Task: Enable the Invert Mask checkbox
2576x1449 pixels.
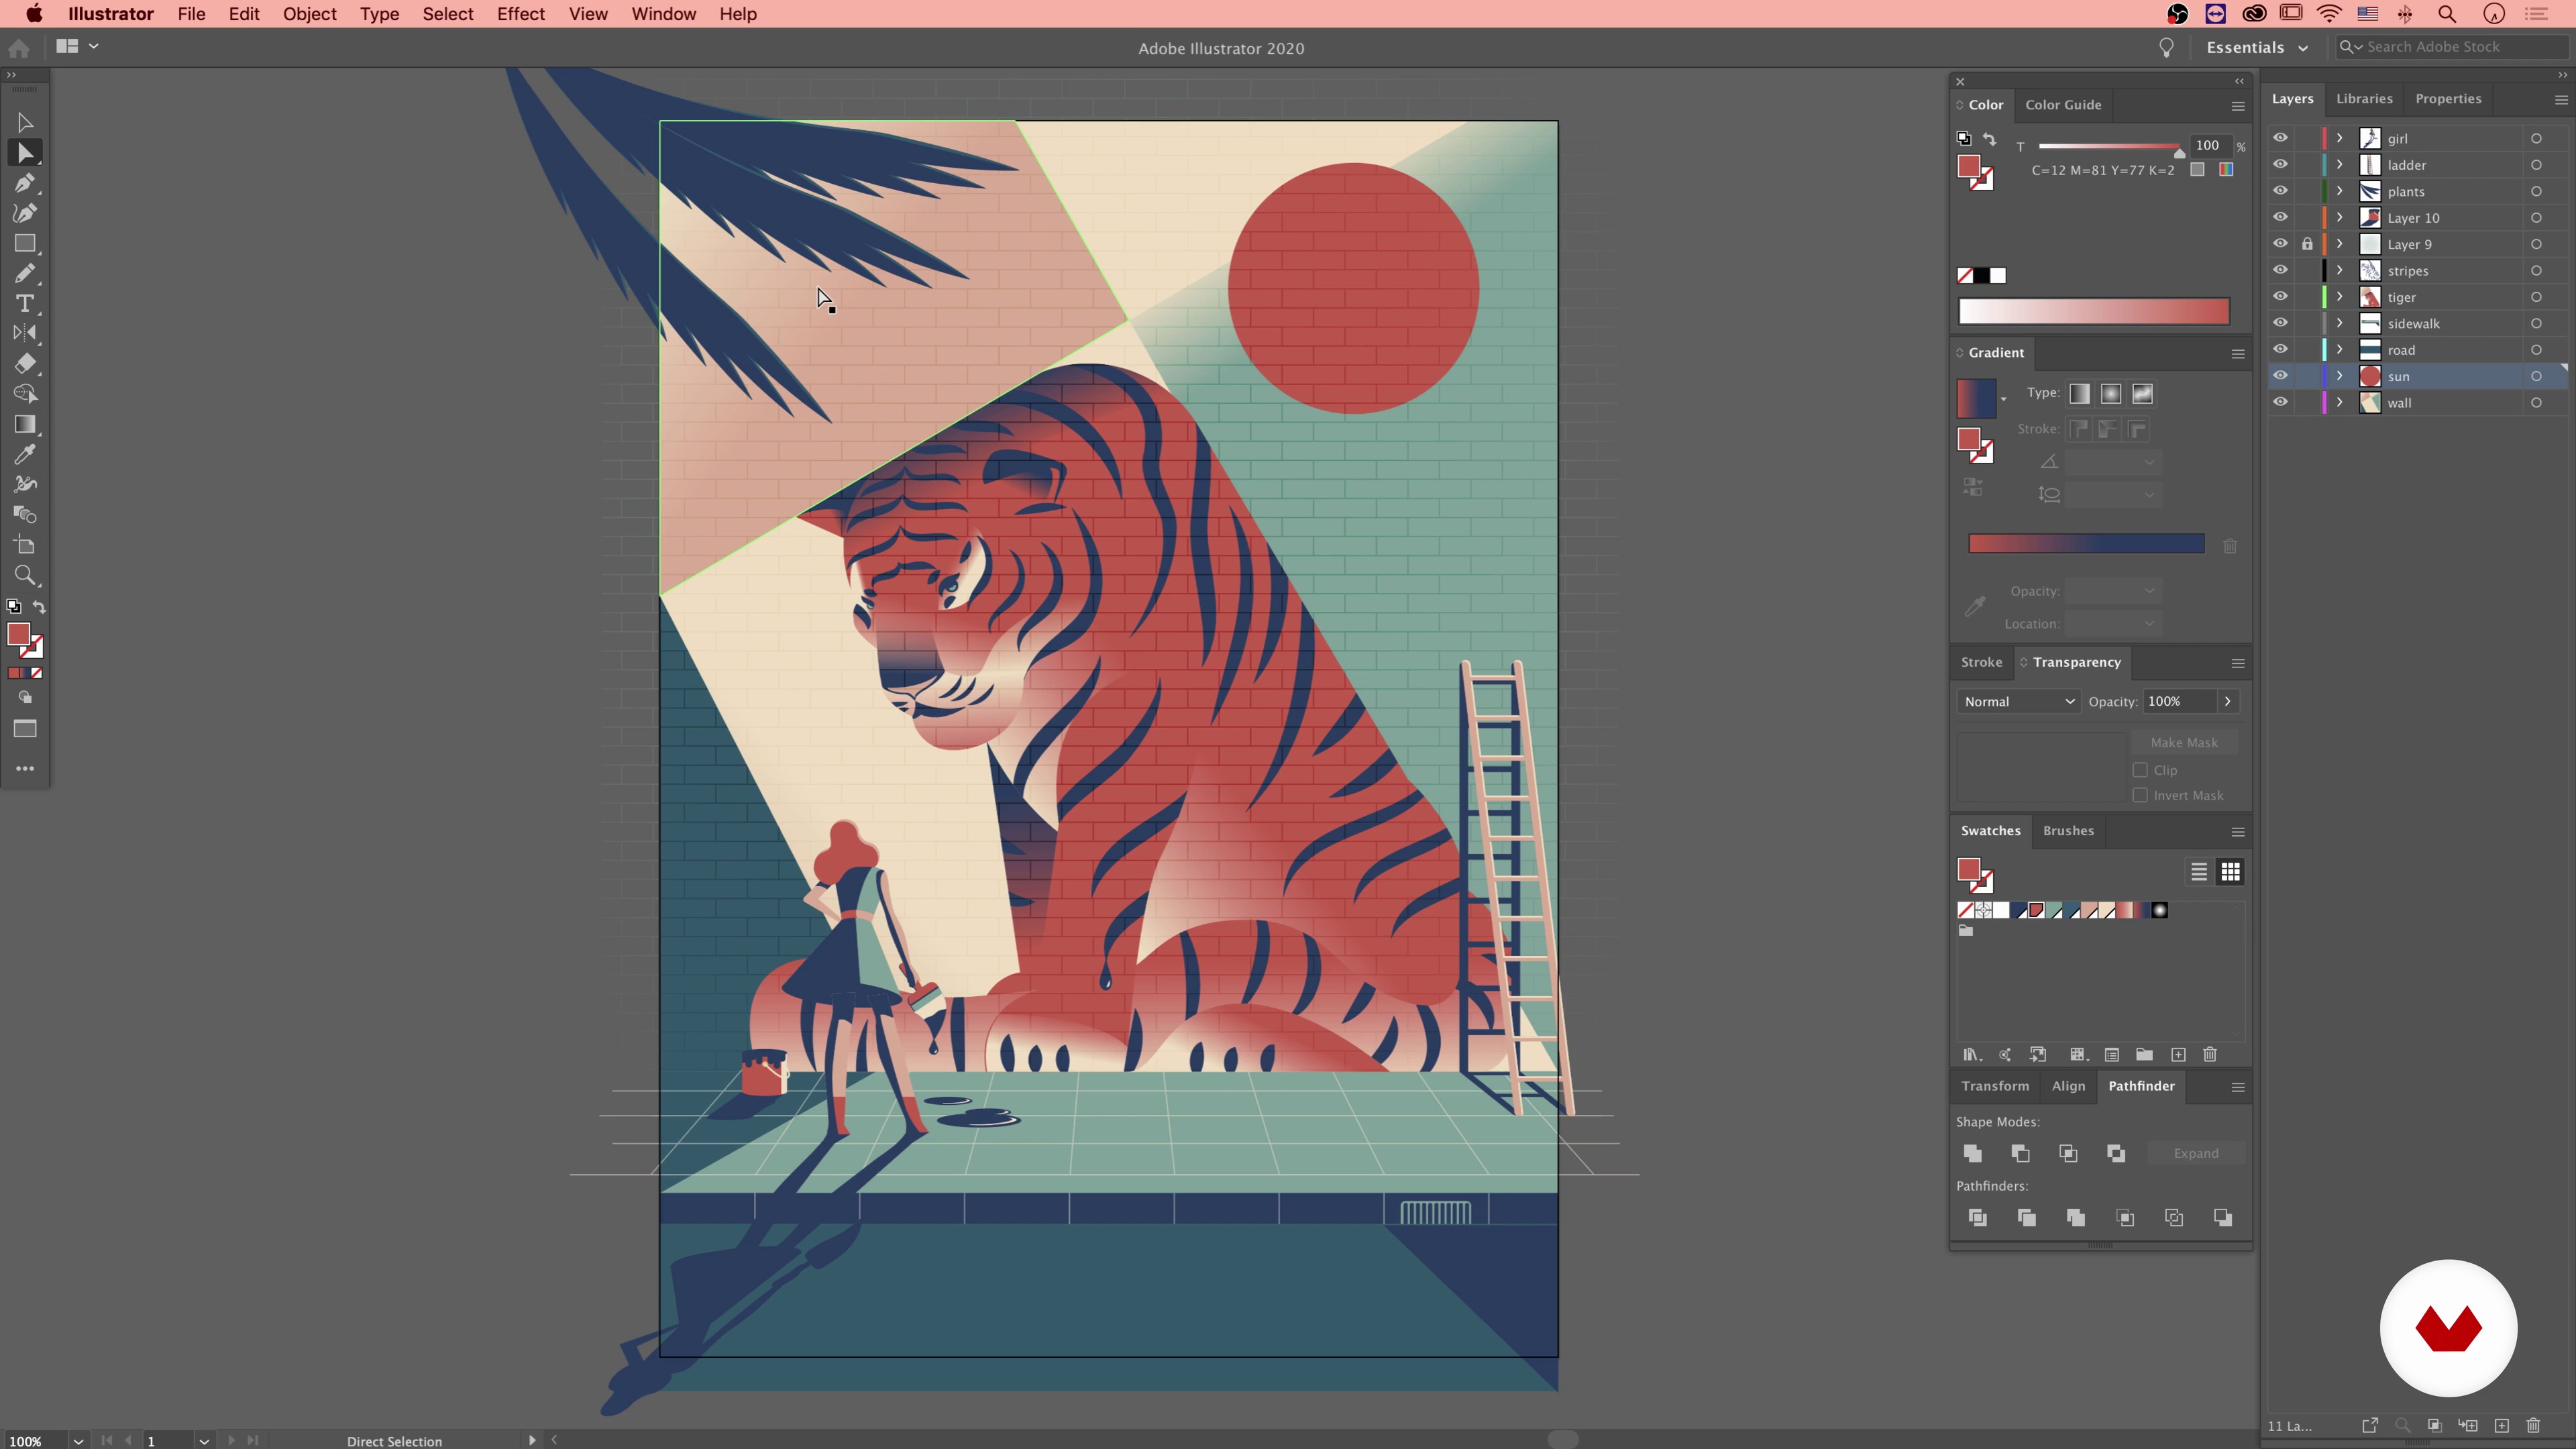Action: 2140,795
